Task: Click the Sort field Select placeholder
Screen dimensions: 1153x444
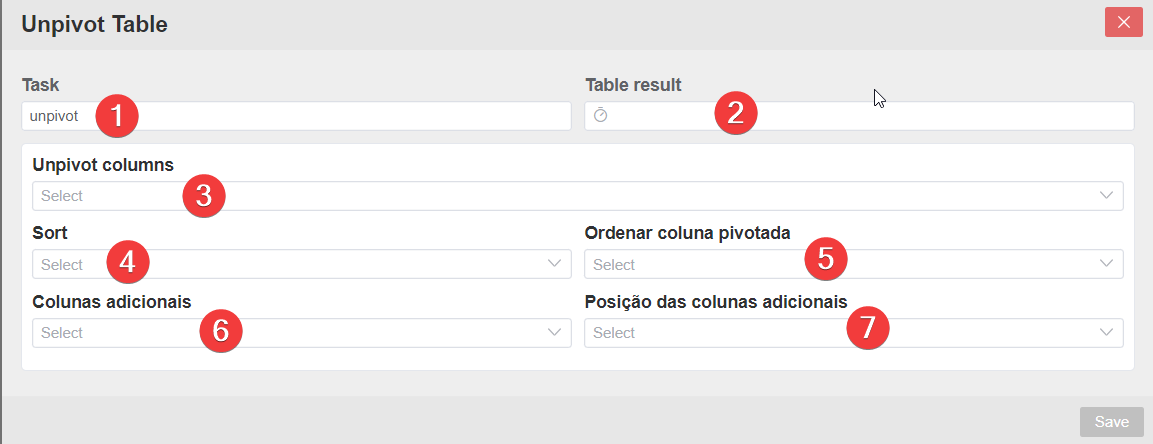Action: coord(62,265)
